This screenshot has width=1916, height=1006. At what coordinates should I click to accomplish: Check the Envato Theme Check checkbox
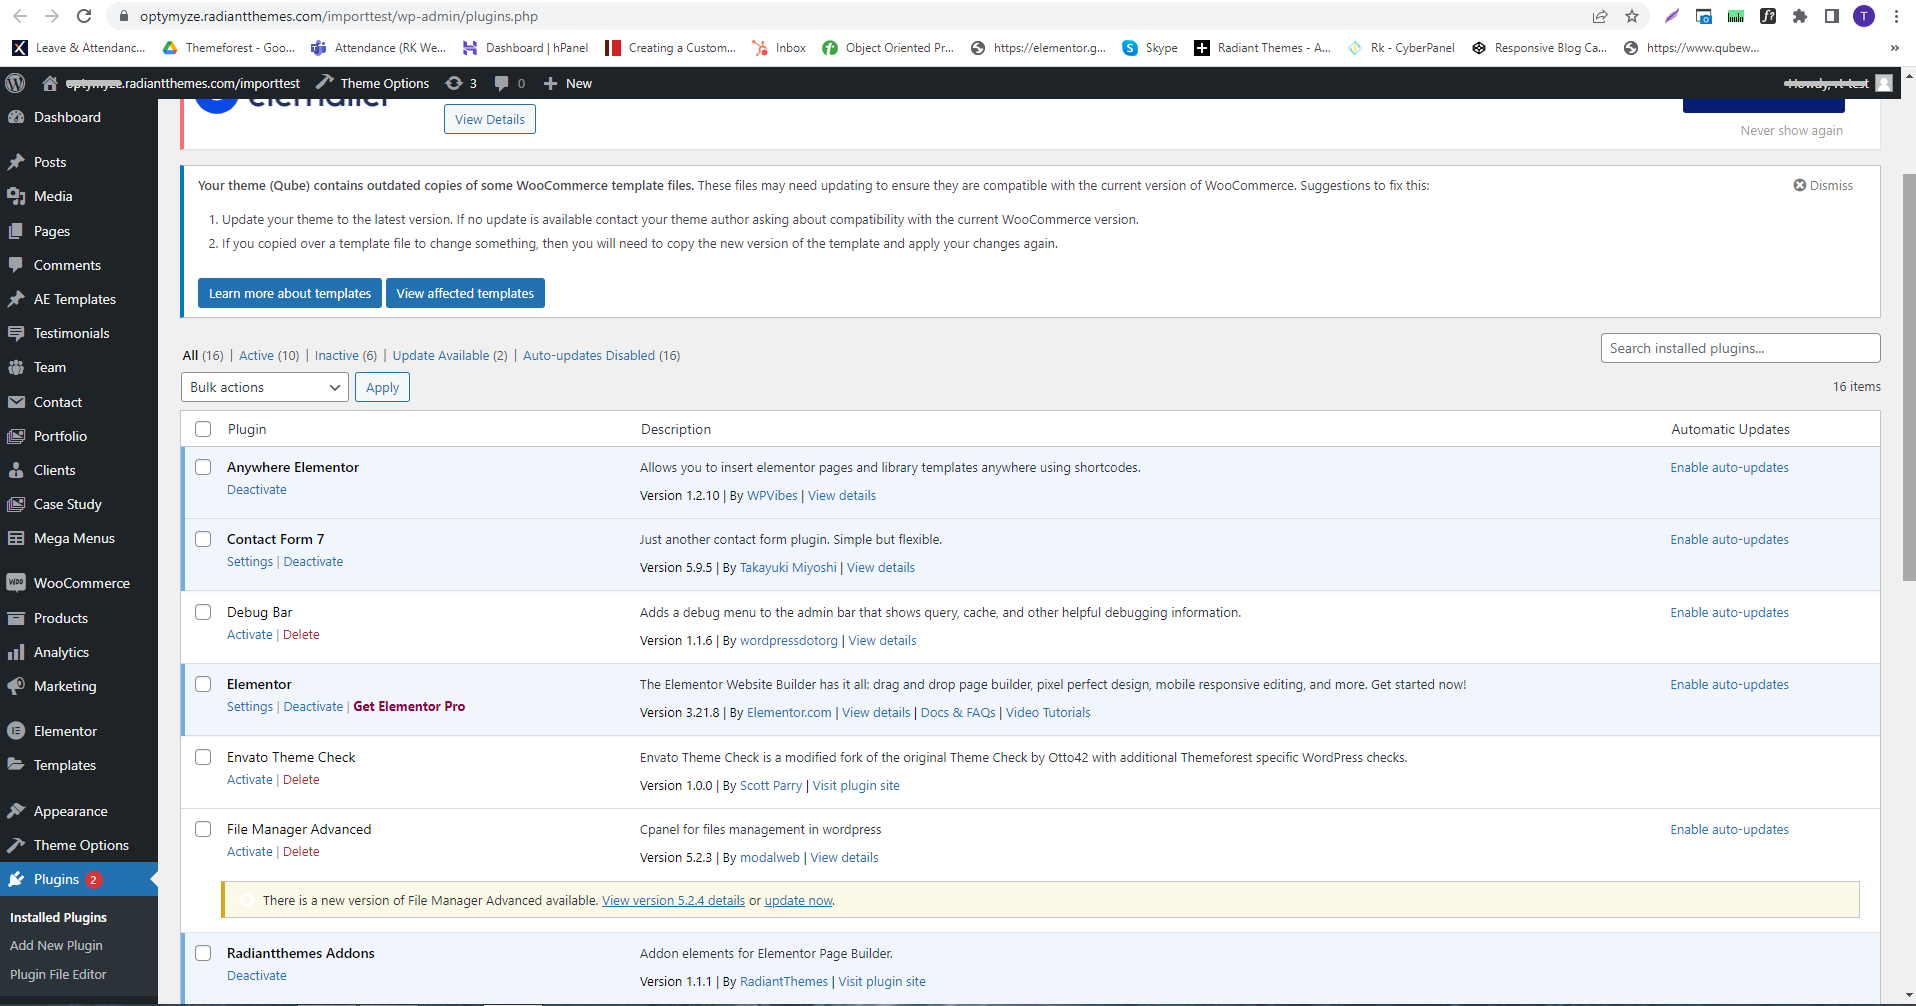pyautogui.click(x=203, y=757)
